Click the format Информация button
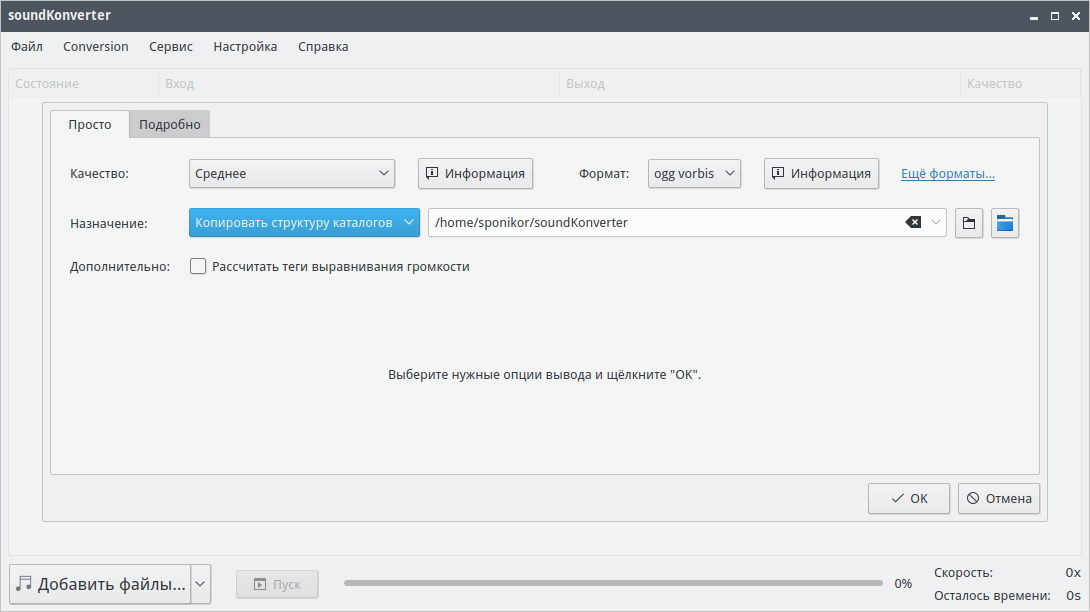The height and width of the screenshot is (612, 1090). click(821, 173)
